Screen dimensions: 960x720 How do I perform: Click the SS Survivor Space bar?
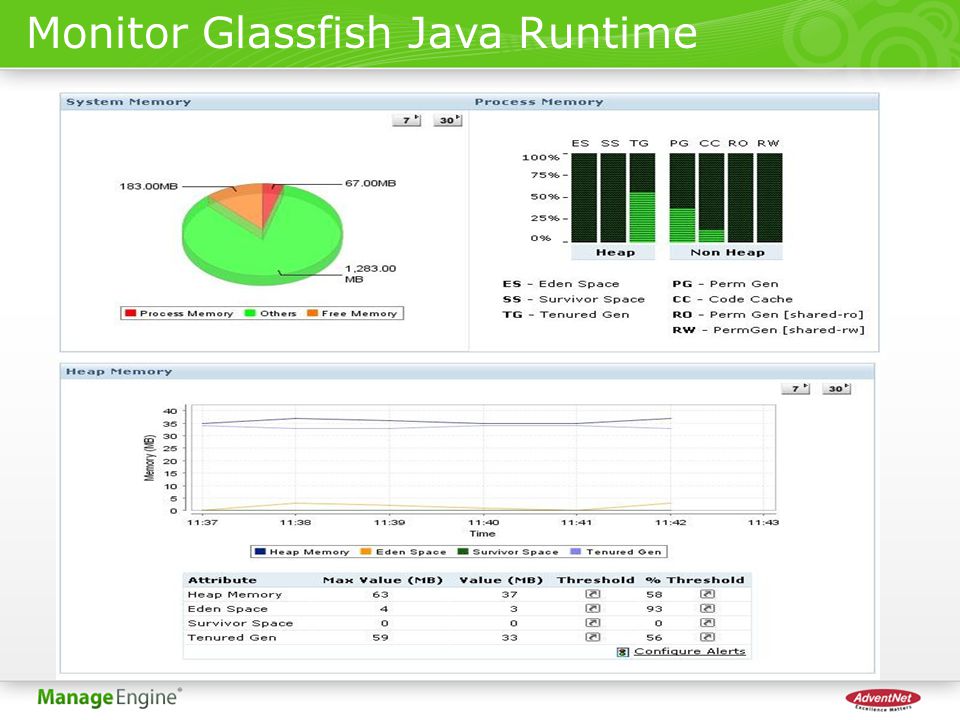point(613,197)
